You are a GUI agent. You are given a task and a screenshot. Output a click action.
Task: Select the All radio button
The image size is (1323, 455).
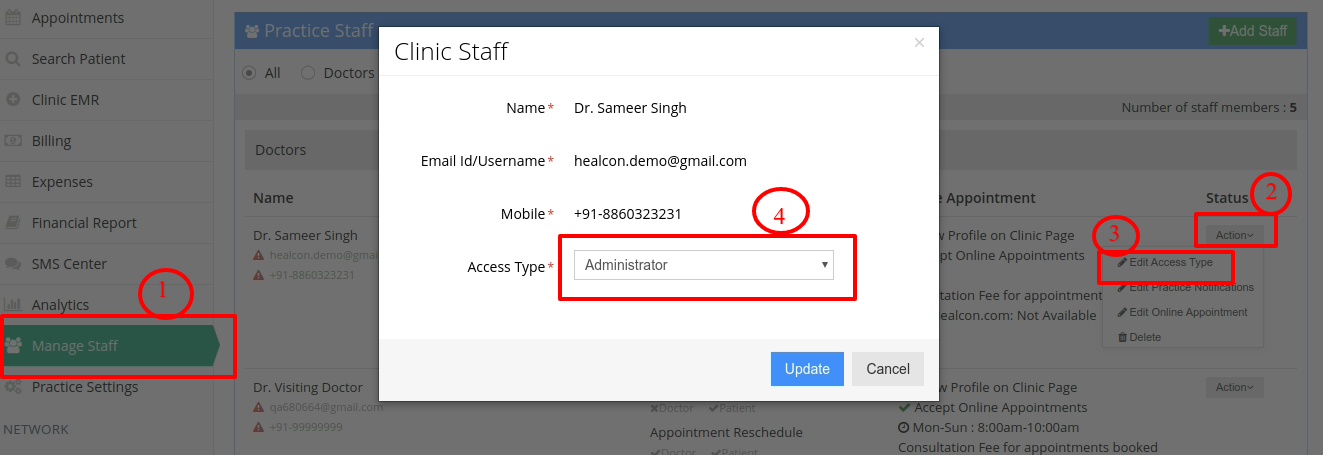248,73
